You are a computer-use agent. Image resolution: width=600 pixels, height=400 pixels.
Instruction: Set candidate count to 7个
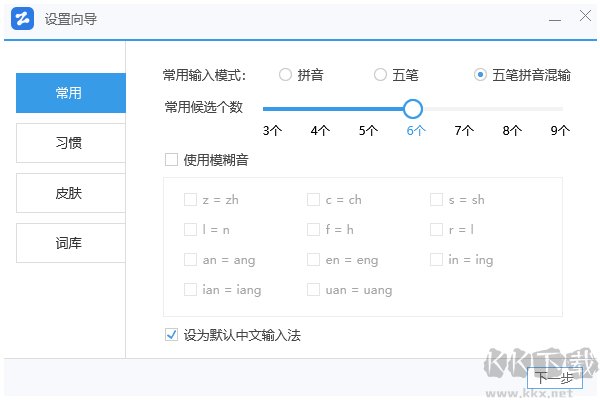[464, 130]
